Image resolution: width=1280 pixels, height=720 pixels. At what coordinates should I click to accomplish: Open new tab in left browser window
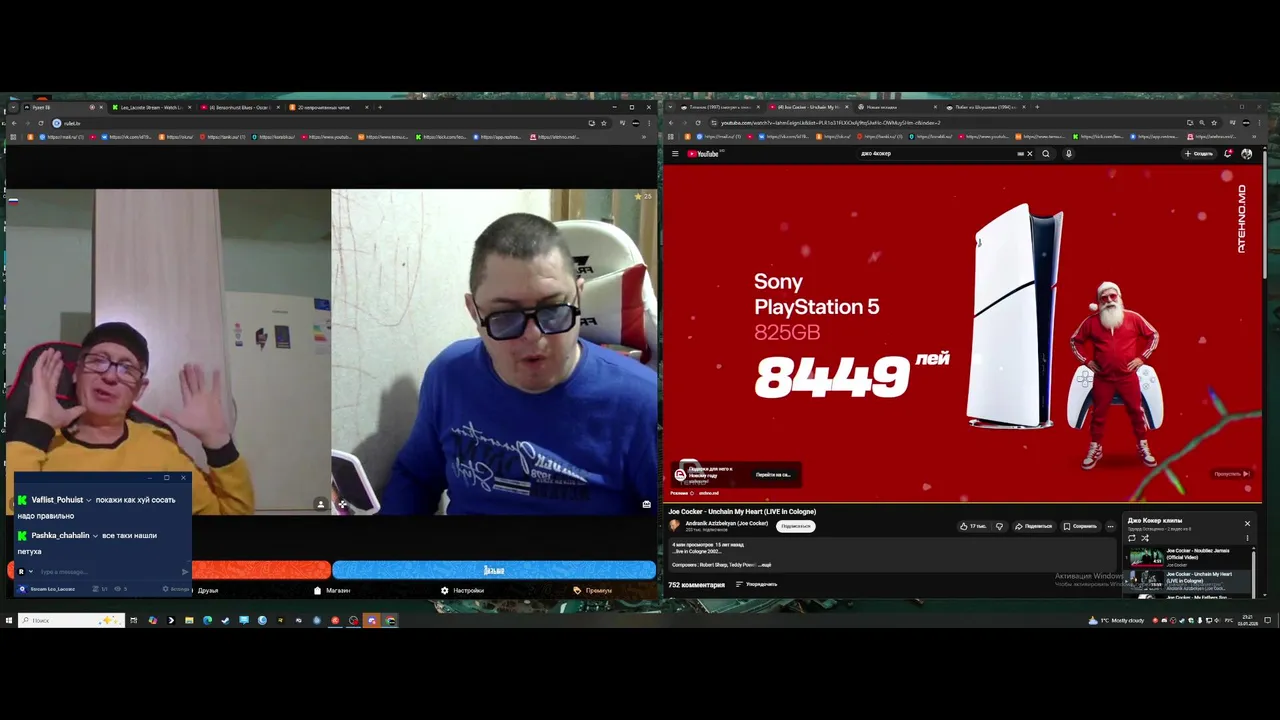pyautogui.click(x=380, y=107)
